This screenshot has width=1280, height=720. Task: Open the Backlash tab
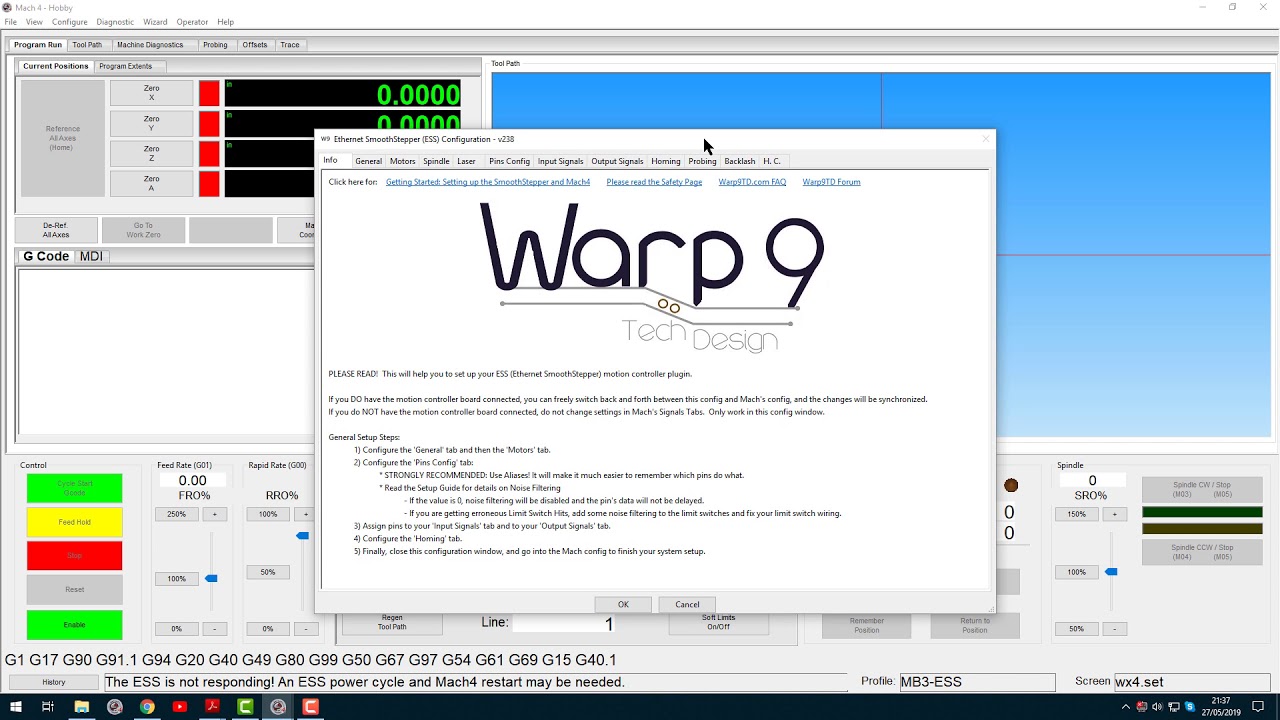coord(740,161)
